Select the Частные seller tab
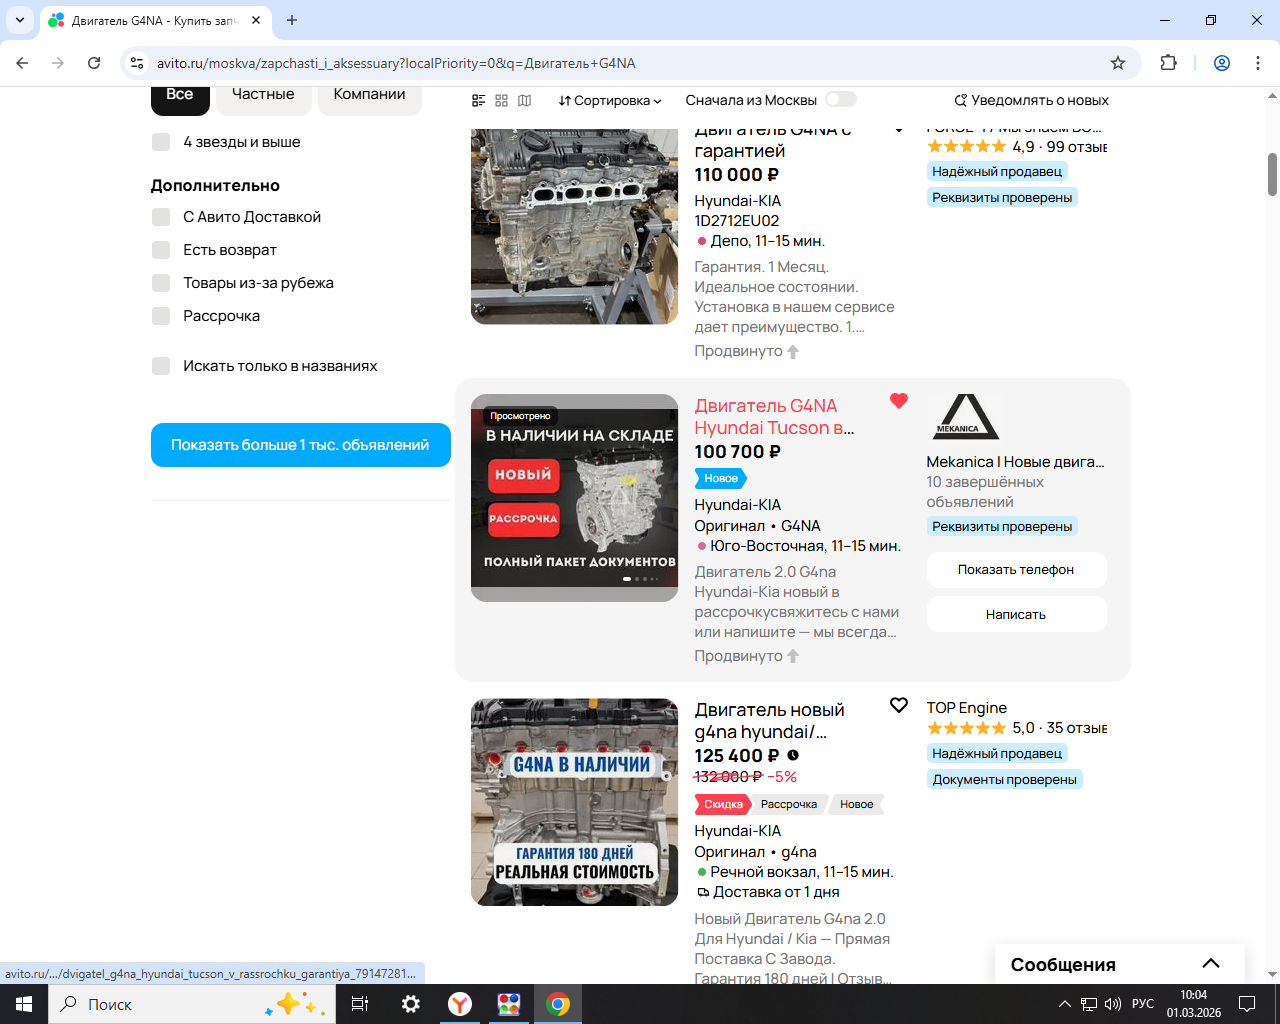Image resolution: width=1280 pixels, height=1024 pixels. pos(263,96)
